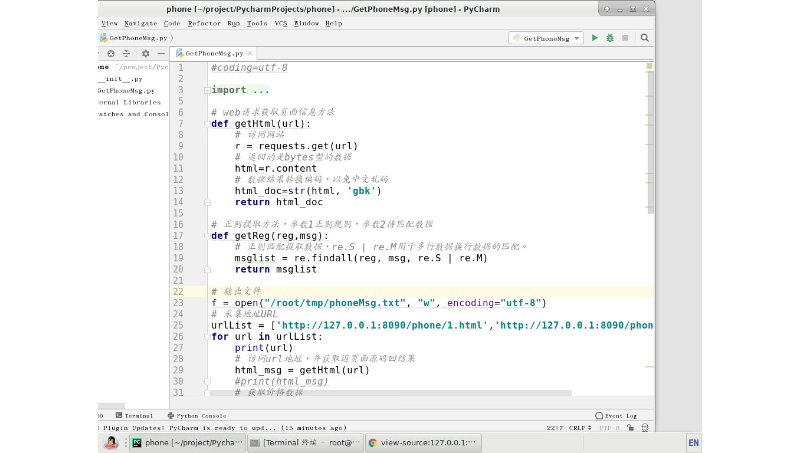The width and height of the screenshot is (800, 453).
Task: Run GetPhoneMsg with the green play icon
Action: [594, 38]
